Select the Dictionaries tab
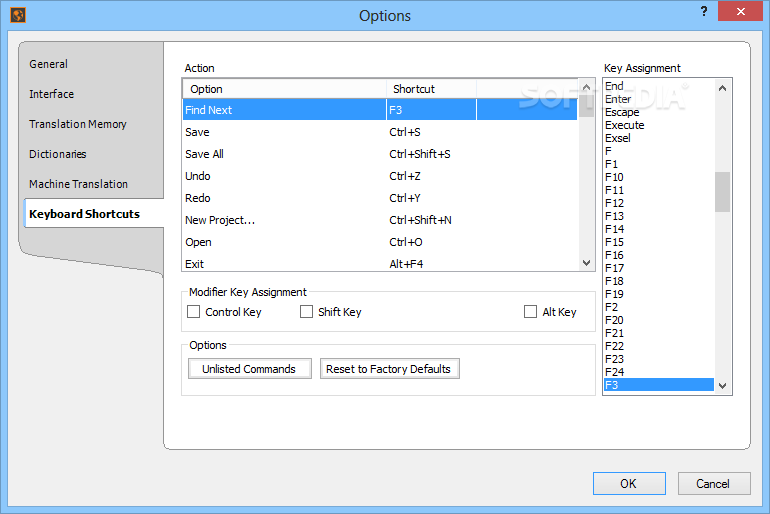This screenshot has width=770, height=514. (x=57, y=154)
